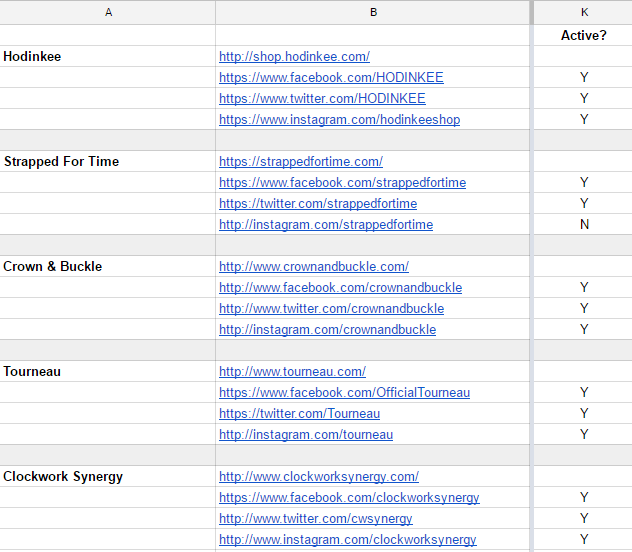Open the strappedfortime.com website link
632x552 pixels.
click(x=300, y=162)
